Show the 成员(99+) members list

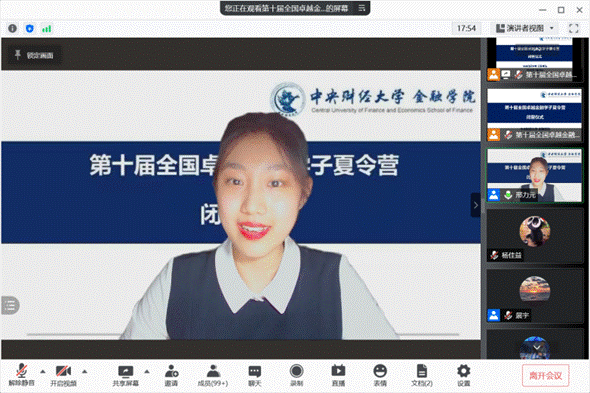pos(213,375)
